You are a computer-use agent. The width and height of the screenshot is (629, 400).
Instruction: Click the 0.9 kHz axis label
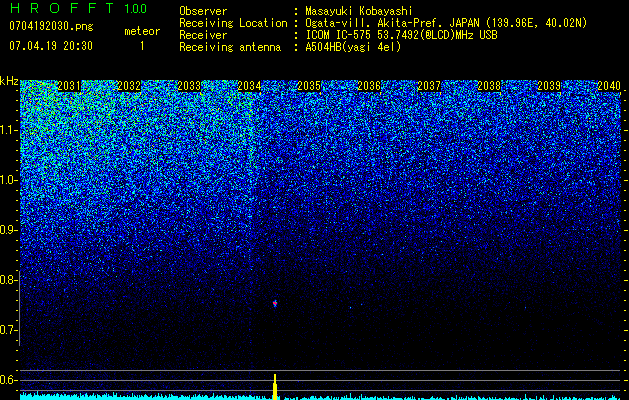(x=9, y=230)
